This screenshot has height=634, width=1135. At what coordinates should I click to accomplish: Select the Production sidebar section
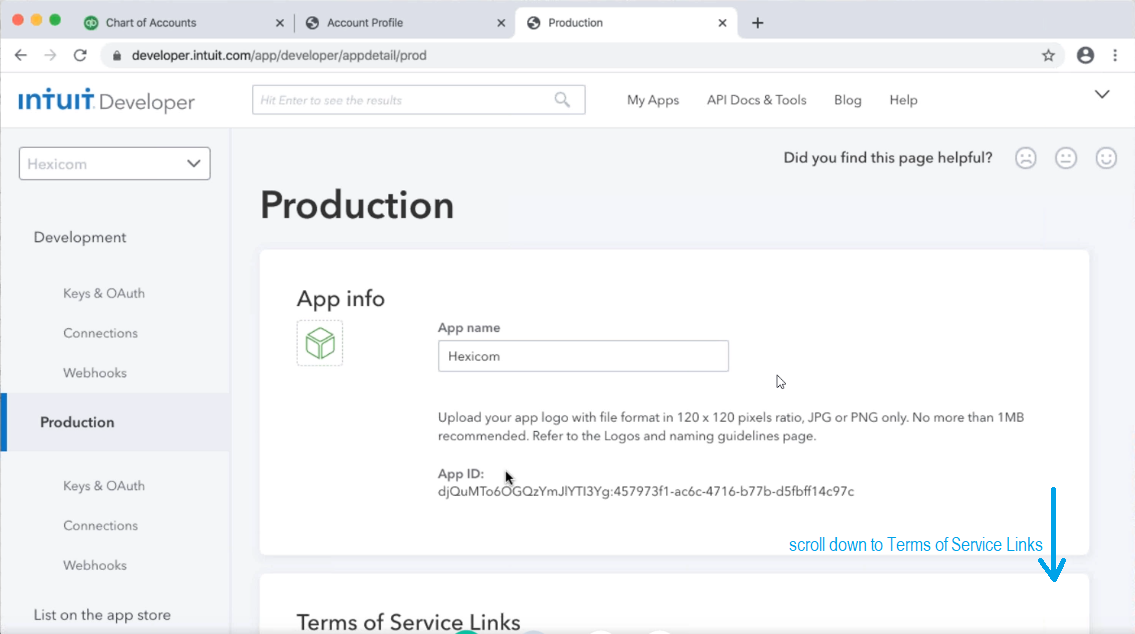coord(116,422)
